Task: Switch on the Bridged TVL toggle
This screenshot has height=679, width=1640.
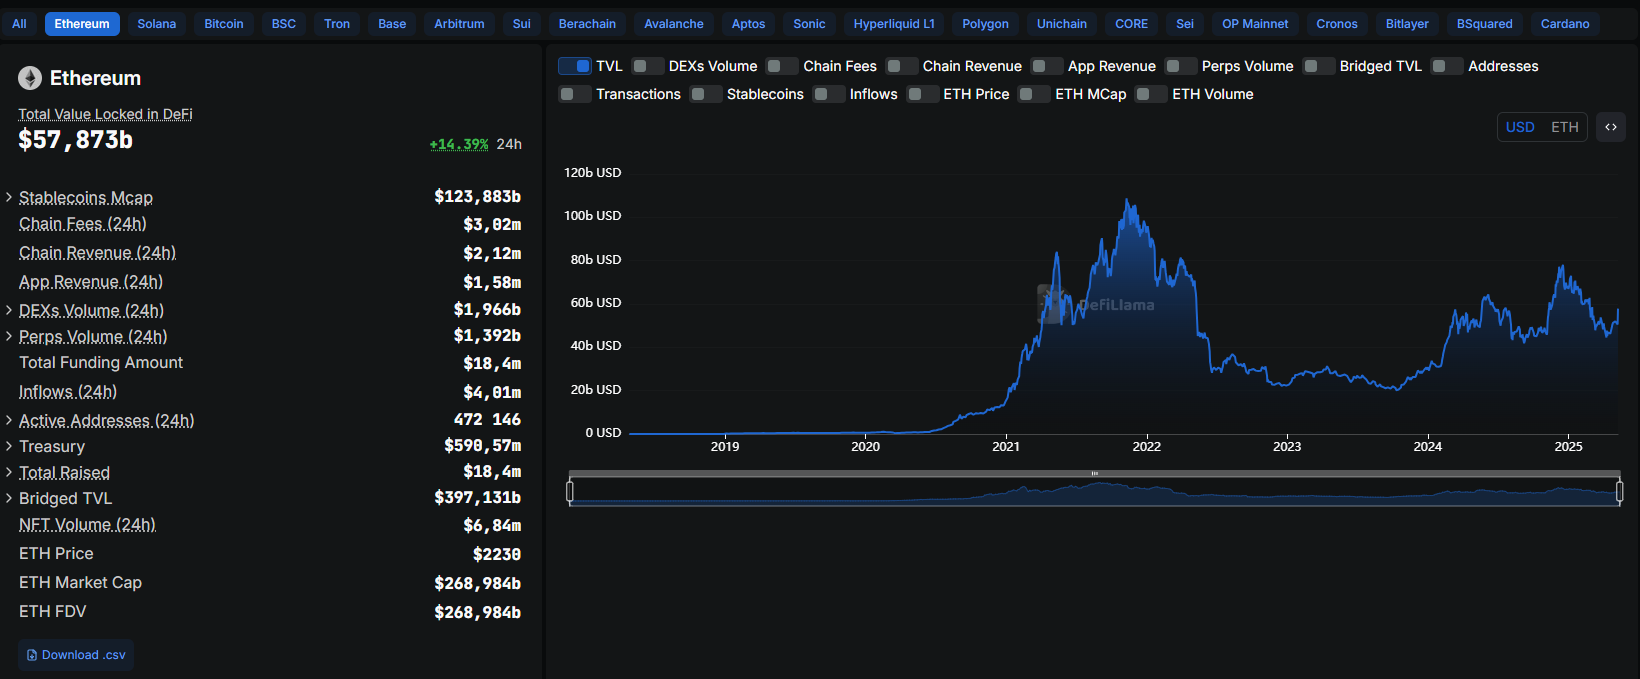Action: (1319, 66)
